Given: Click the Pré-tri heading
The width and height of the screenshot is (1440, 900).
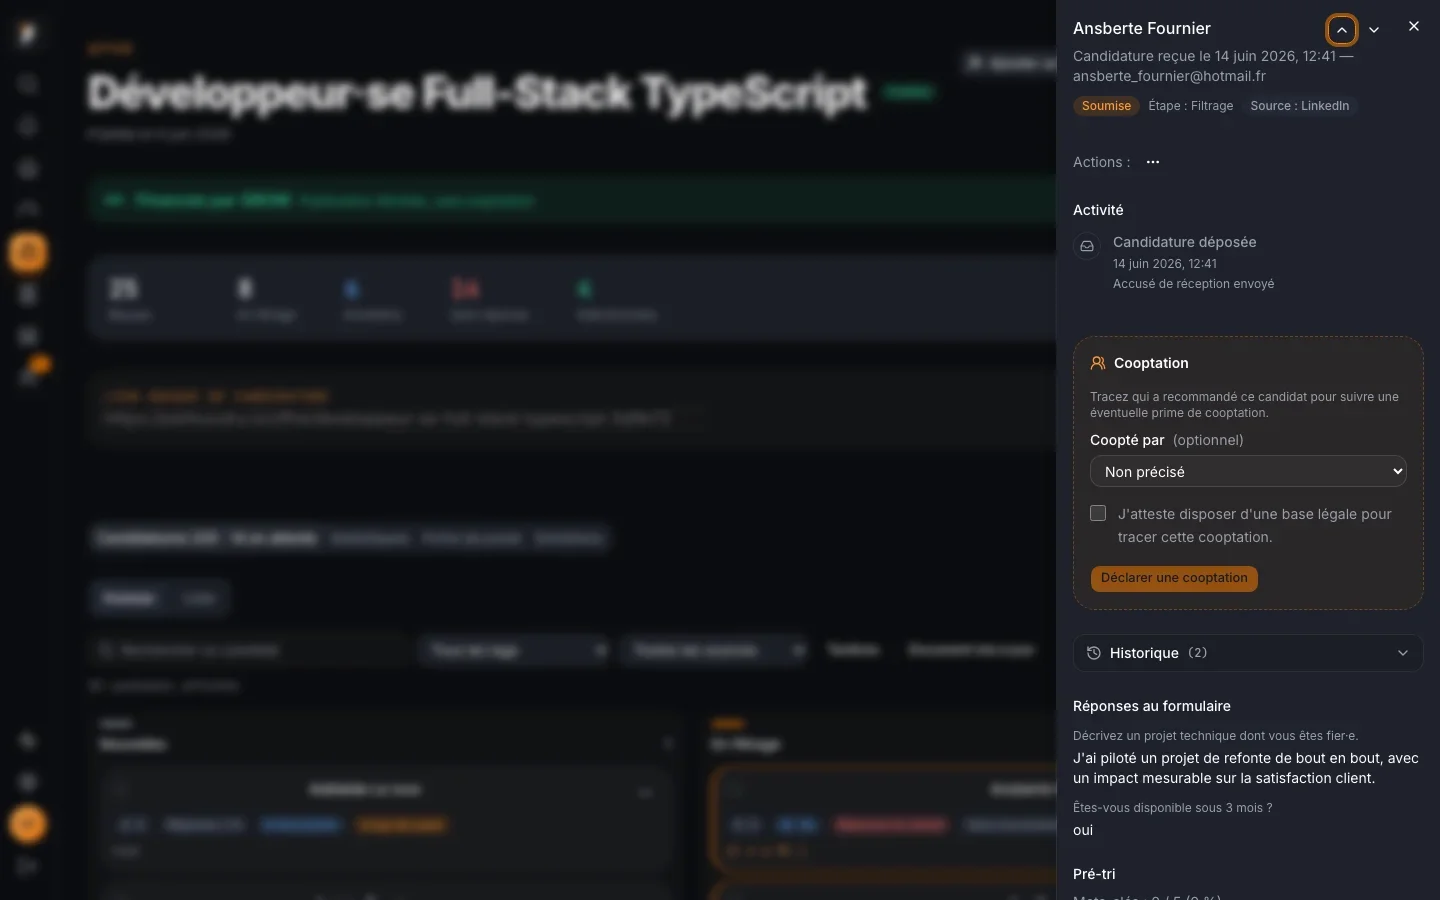Looking at the screenshot, I should click(1094, 874).
